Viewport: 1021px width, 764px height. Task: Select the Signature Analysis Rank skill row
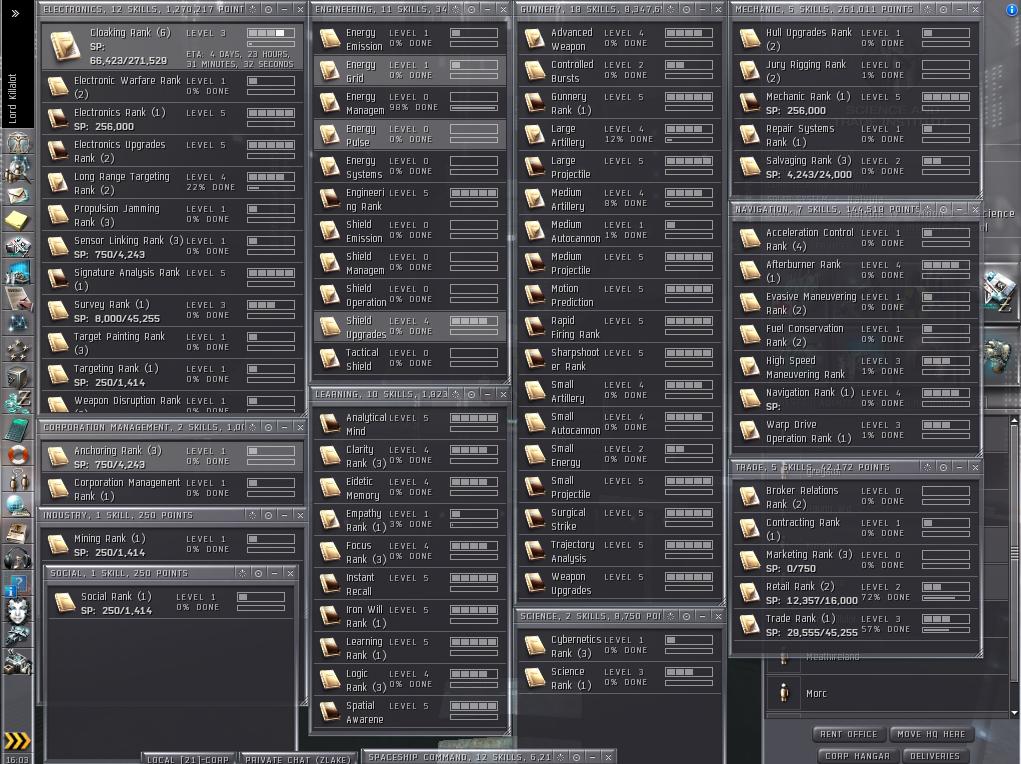coord(173,279)
